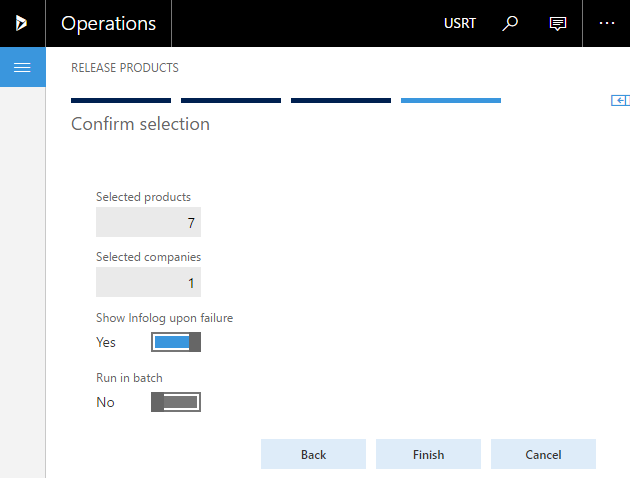Screen dimensions: 630x478
Task: Go to the Operations workspace title
Action: (x=108, y=23)
